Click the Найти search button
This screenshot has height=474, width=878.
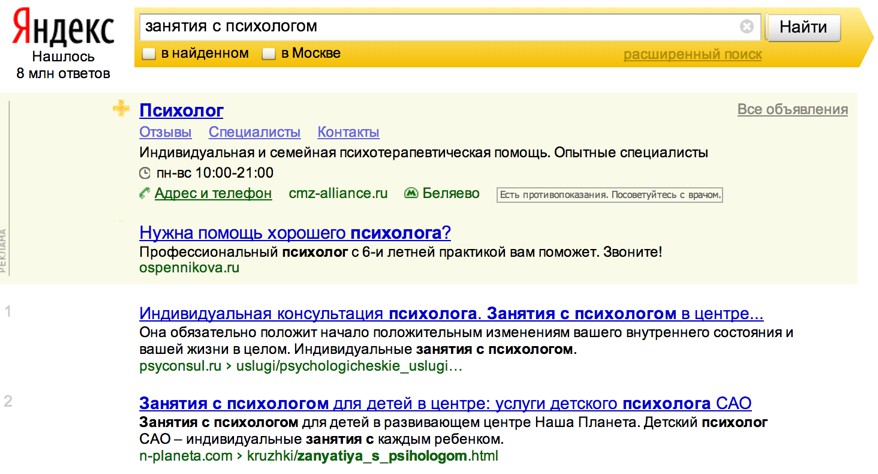point(803,27)
